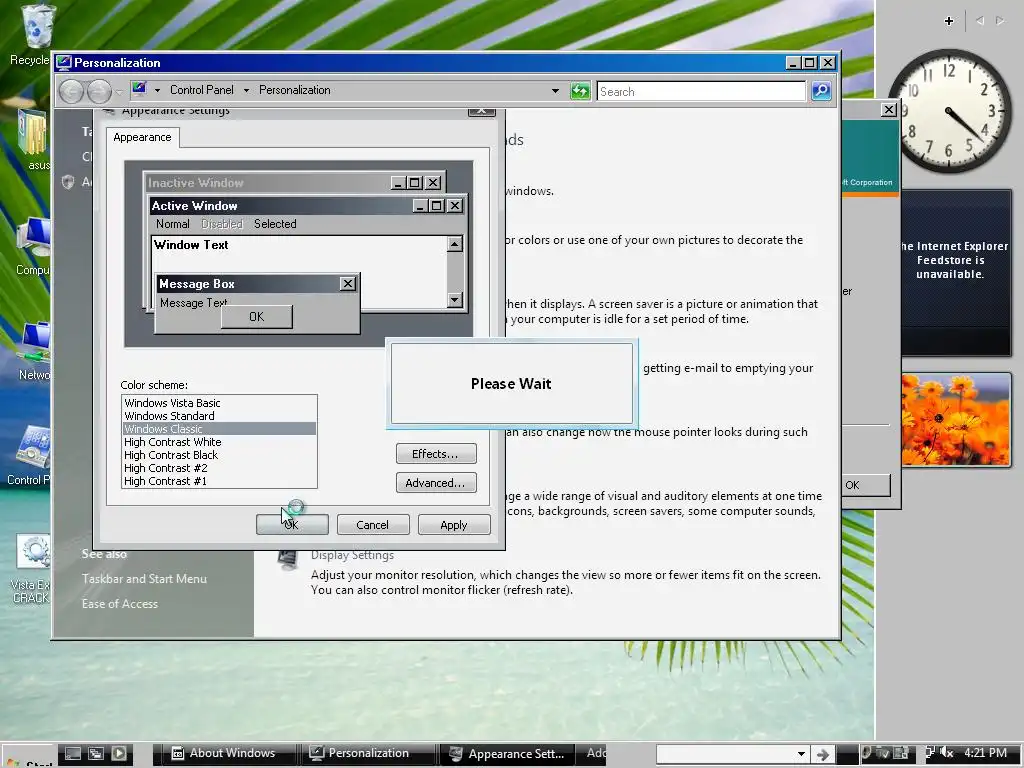Click the orange flowers slideshow gadget
The height and width of the screenshot is (768, 1024).
956,420
